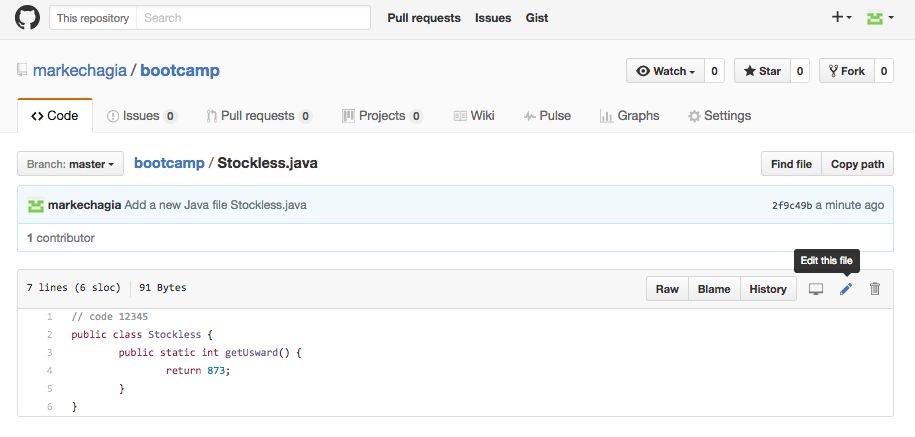
Task: Star the bootcamp repository
Action: pyautogui.click(x=762, y=71)
